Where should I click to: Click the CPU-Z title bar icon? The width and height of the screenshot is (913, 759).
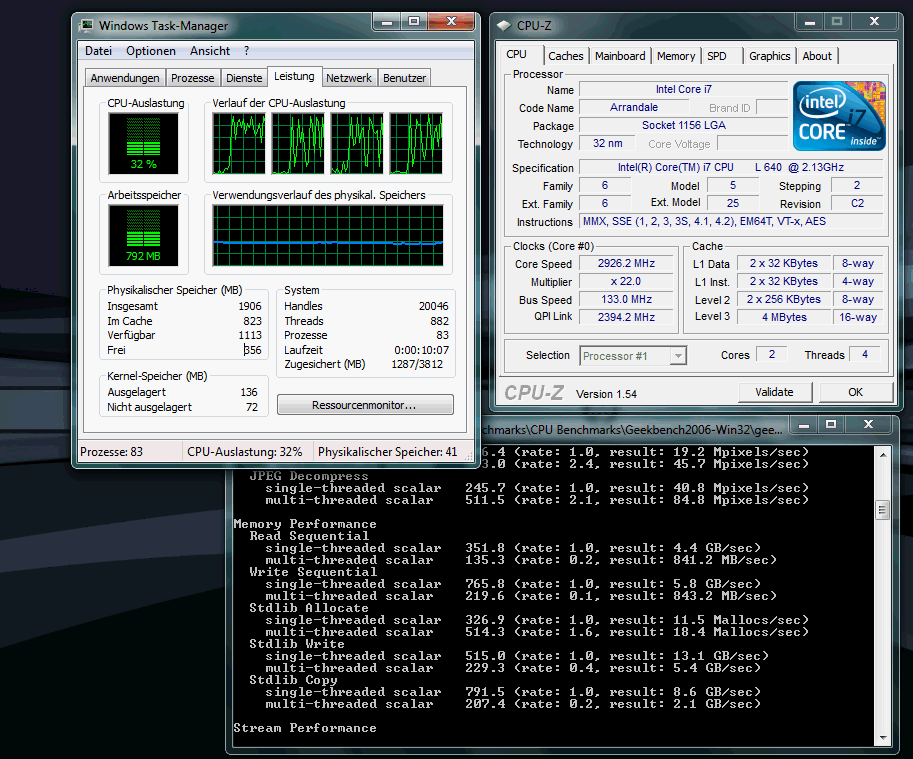(503, 26)
